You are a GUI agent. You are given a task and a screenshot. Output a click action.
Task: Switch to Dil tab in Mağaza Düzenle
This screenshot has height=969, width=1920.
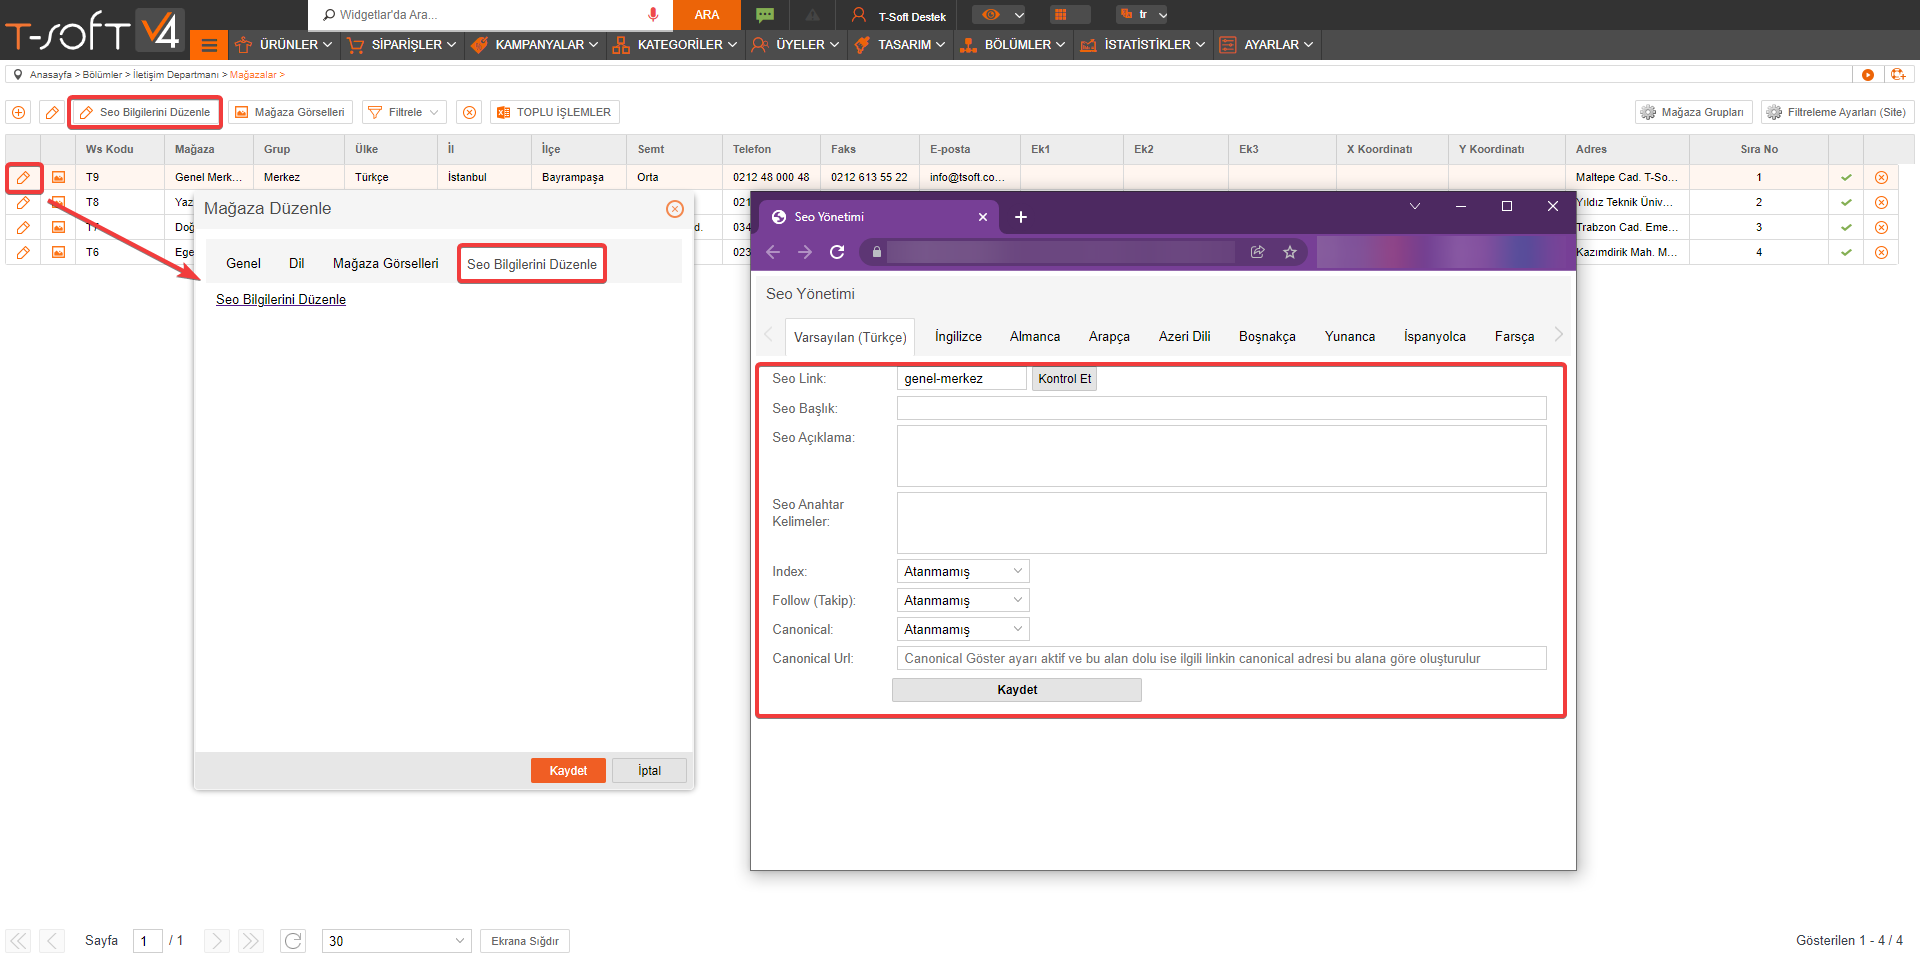pos(296,263)
